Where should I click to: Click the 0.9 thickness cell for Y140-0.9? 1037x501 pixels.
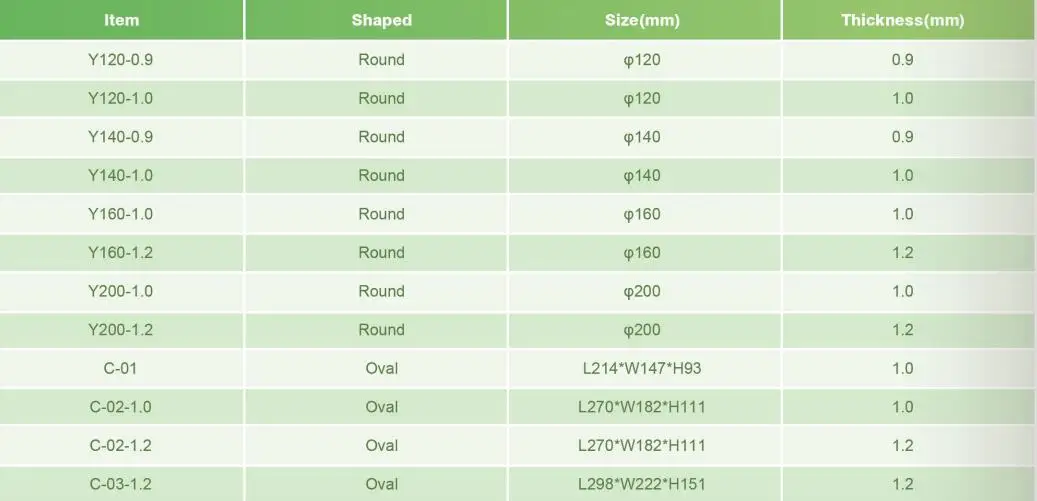pos(903,137)
